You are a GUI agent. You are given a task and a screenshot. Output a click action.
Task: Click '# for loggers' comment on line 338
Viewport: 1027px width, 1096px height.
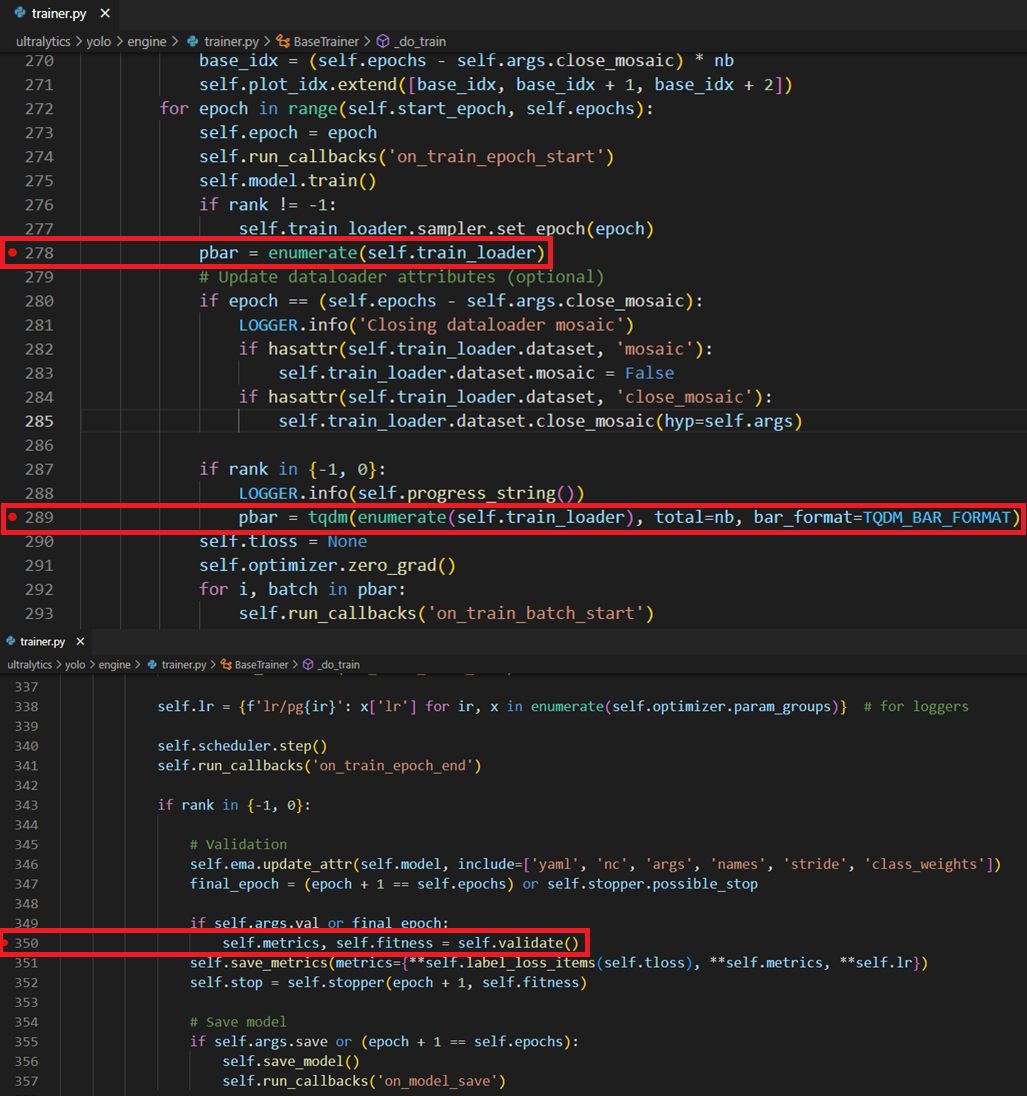pyautogui.click(x=916, y=707)
